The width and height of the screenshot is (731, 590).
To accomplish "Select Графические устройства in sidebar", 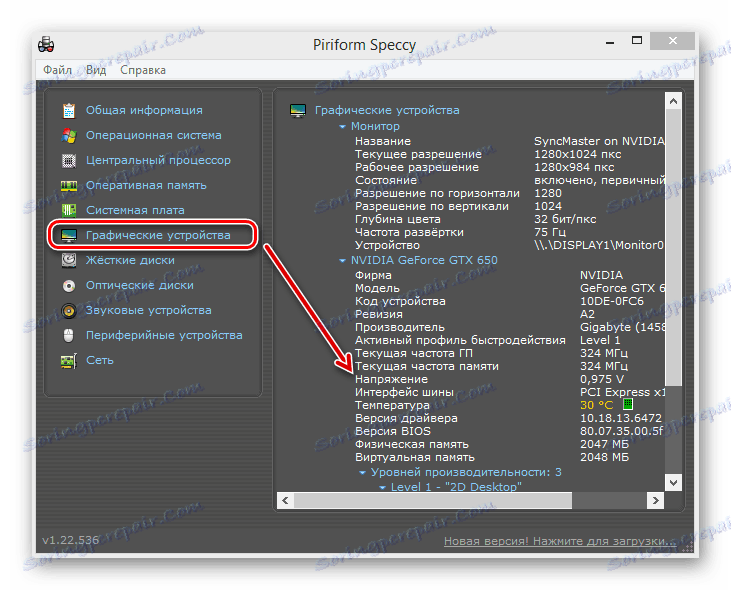I will [x=158, y=235].
